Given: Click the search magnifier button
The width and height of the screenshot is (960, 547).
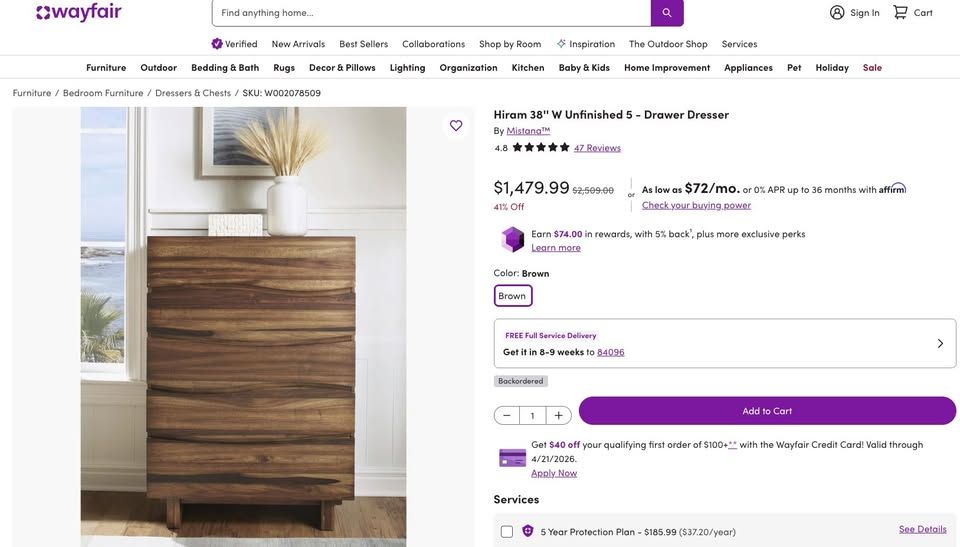Looking at the screenshot, I should [x=667, y=13].
